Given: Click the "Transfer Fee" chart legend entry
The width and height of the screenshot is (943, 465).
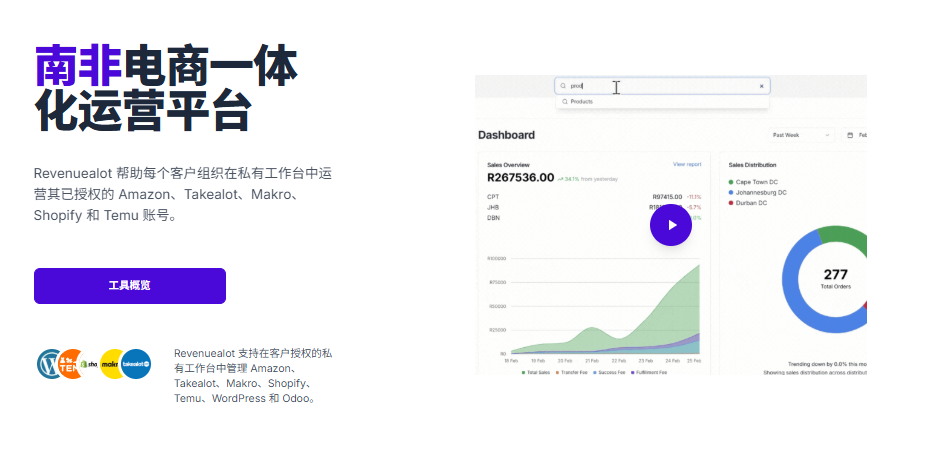Looking at the screenshot, I should click(x=571, y=372).
